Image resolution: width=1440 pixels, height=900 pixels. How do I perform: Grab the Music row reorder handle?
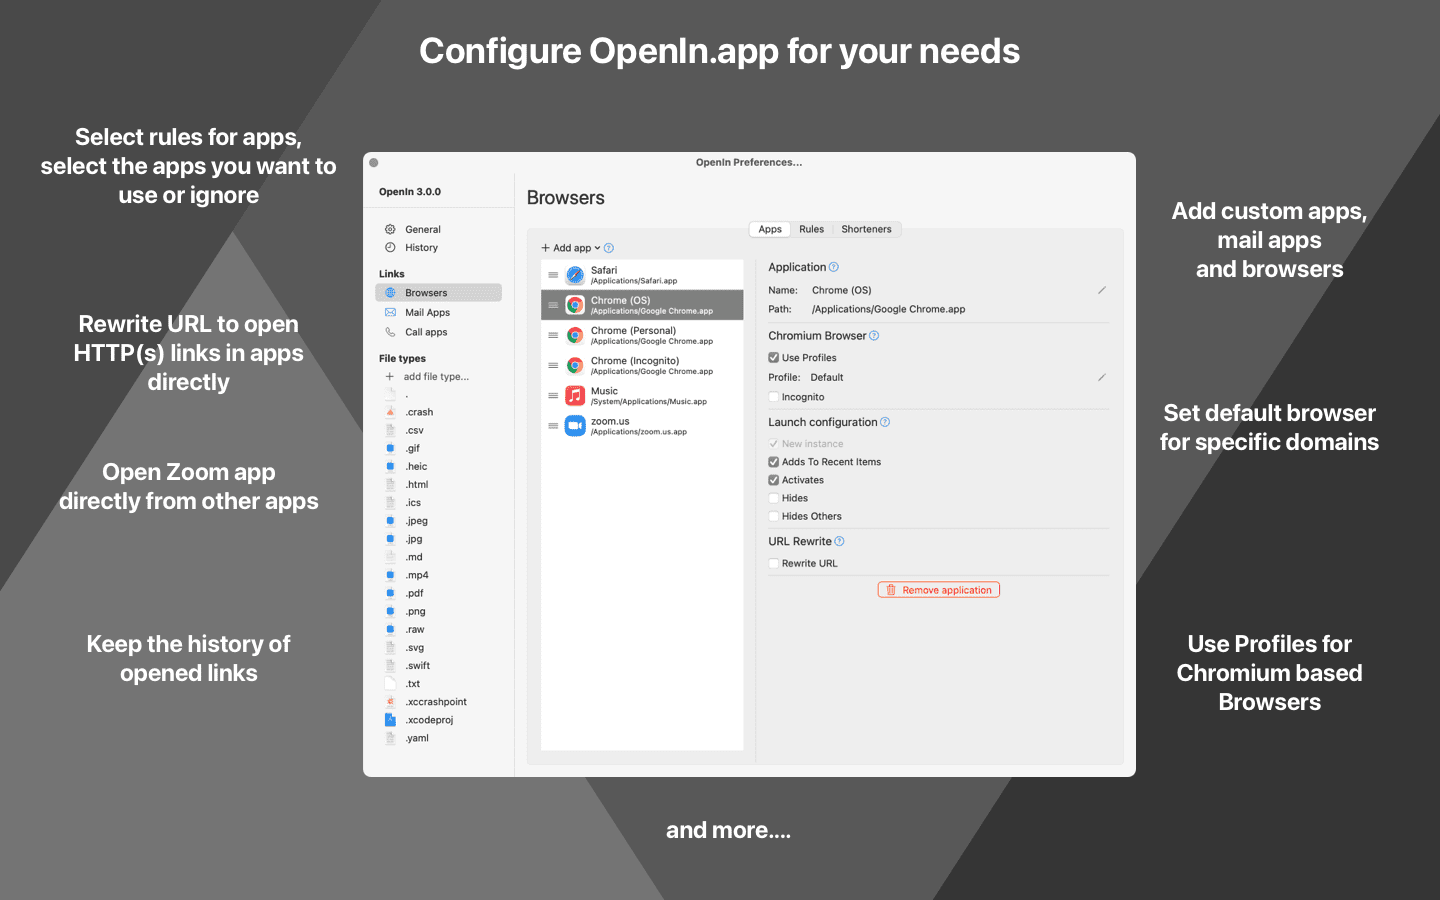click(x=553, y=396)
